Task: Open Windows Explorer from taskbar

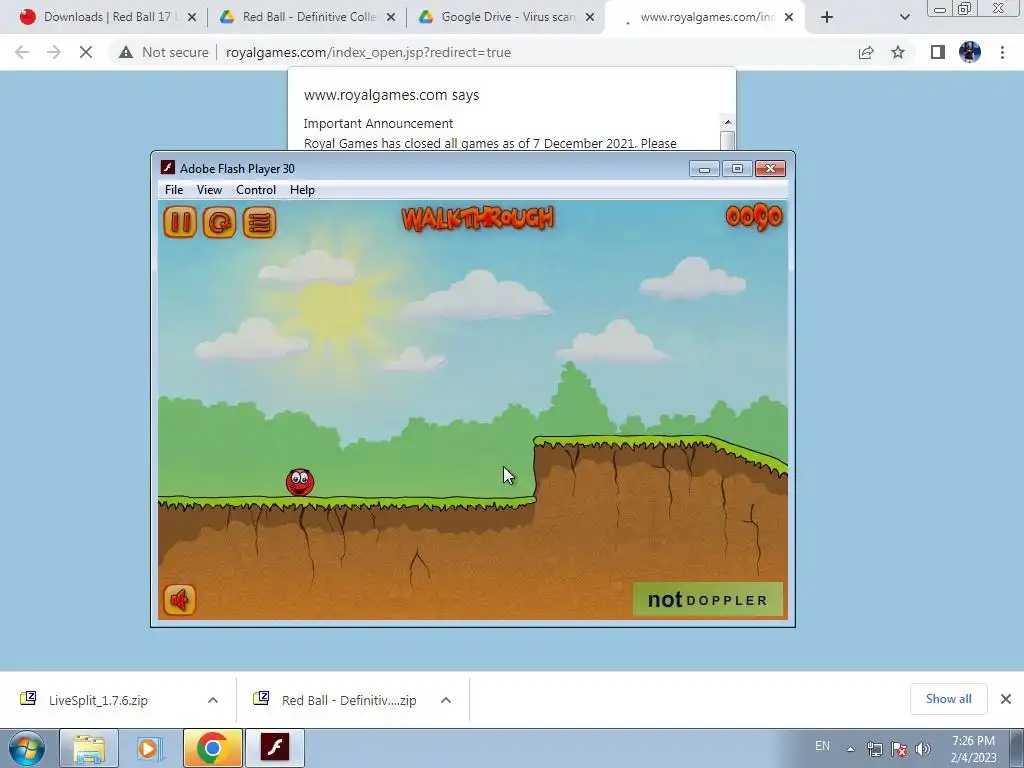Action: coord(89,748)
